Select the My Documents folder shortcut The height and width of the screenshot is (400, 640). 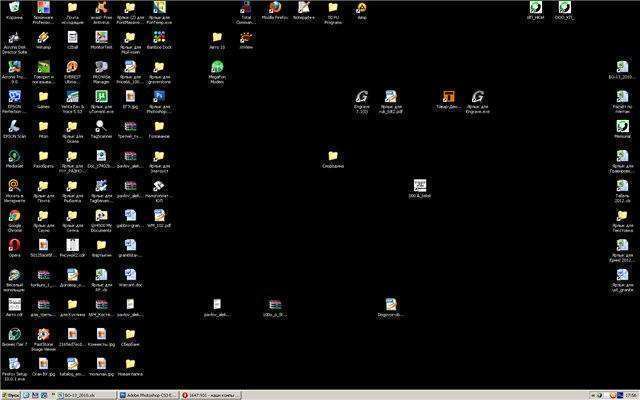point(101,221)
